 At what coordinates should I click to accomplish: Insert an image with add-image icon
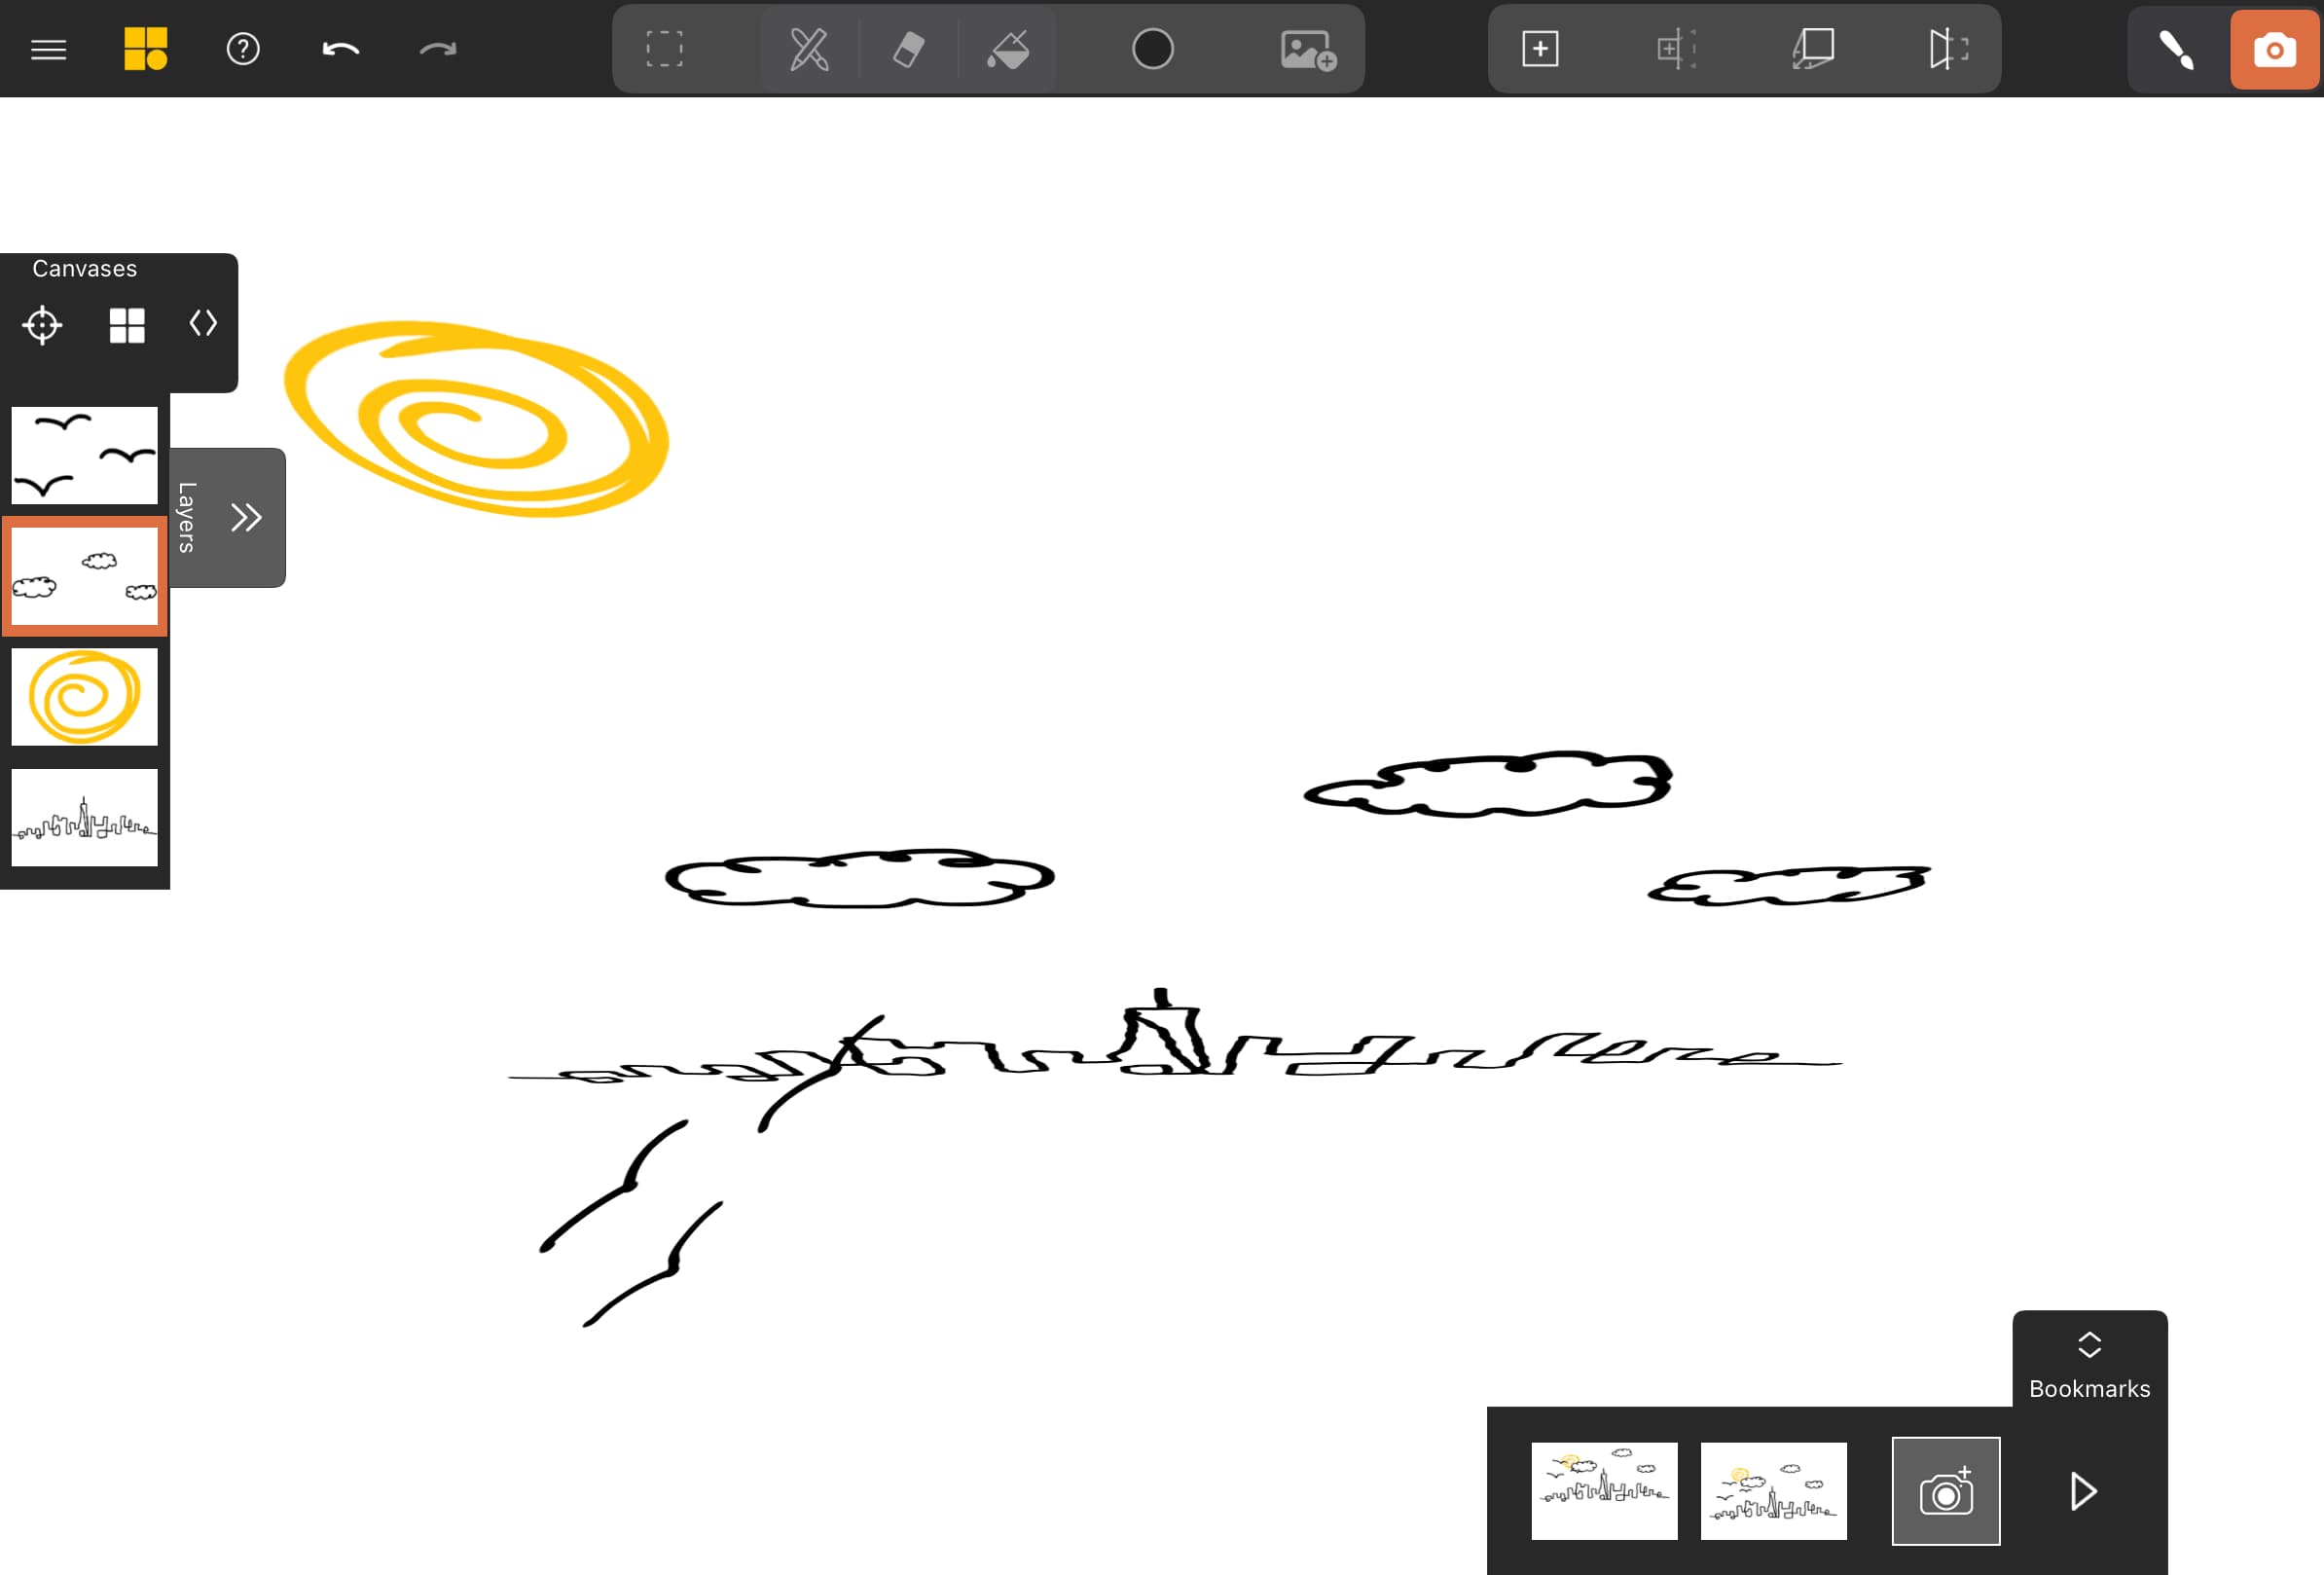tap(1308, 49)
